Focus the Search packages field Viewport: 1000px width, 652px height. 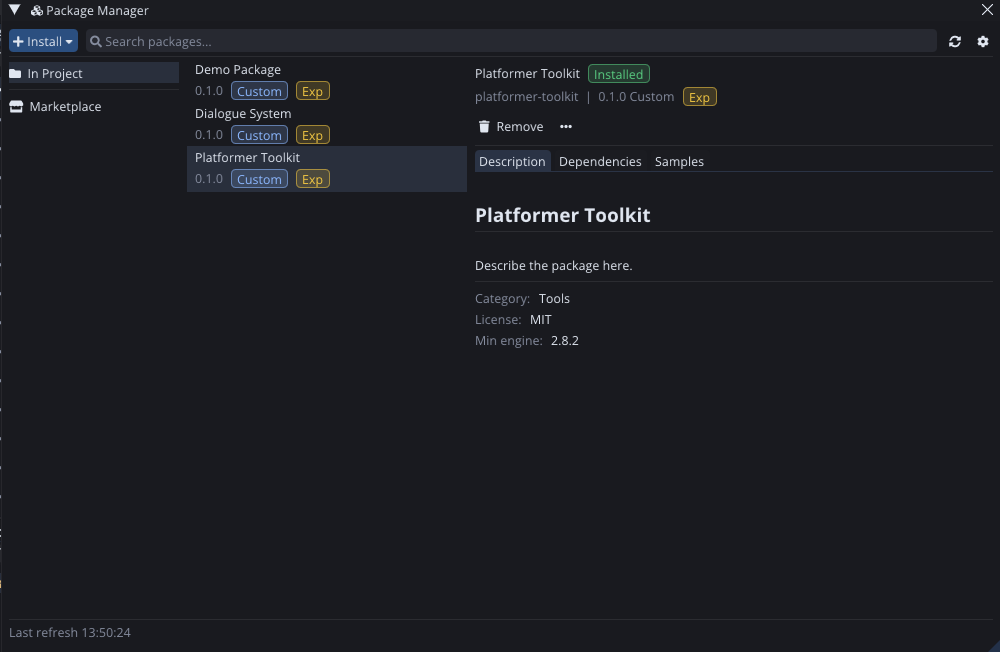tap(511, 41)
